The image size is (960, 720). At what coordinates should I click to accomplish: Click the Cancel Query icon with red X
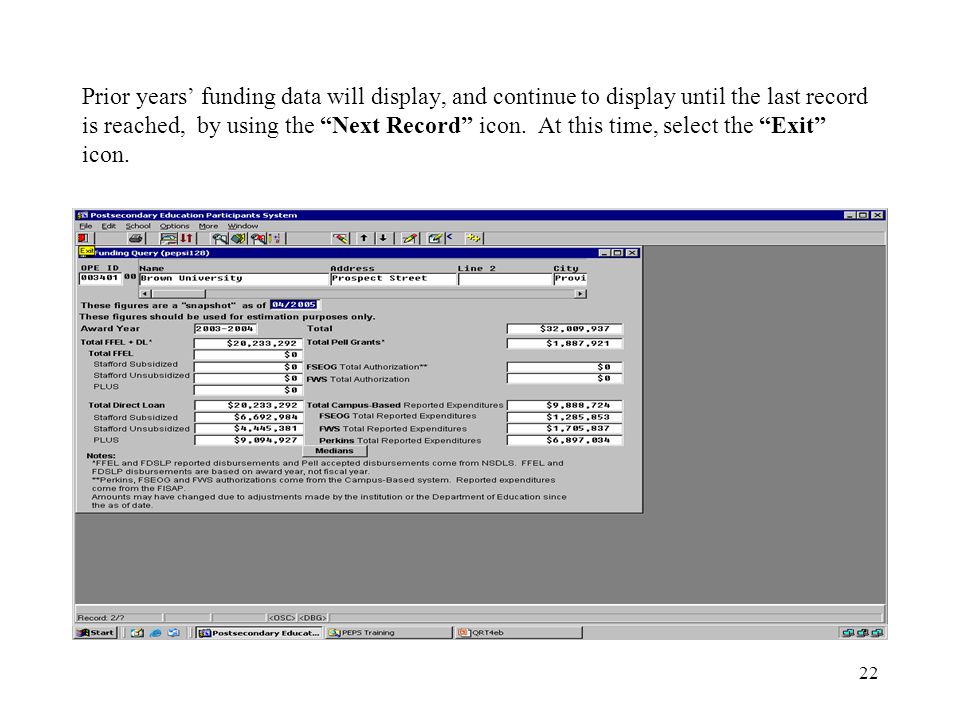[x=258, y=238]
